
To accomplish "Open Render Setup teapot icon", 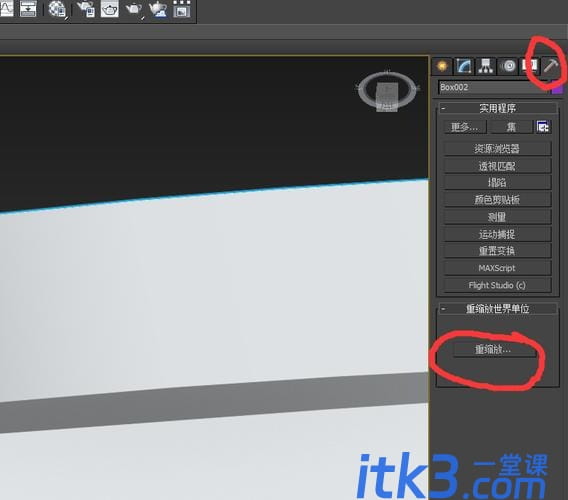I will tap(86, 9).
